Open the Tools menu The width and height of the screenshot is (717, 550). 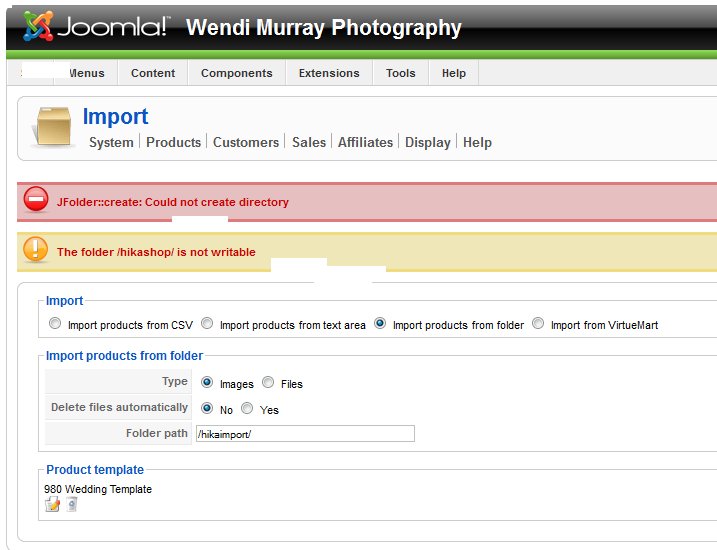(x=400, y=73)
